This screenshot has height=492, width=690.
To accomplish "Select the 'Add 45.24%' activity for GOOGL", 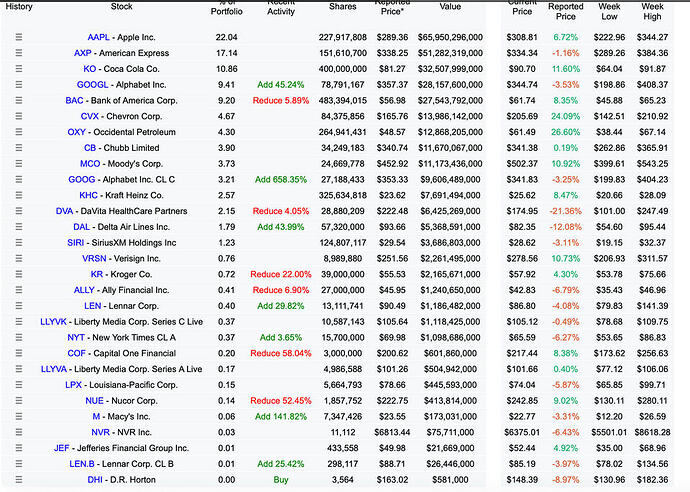I will 281,84.
